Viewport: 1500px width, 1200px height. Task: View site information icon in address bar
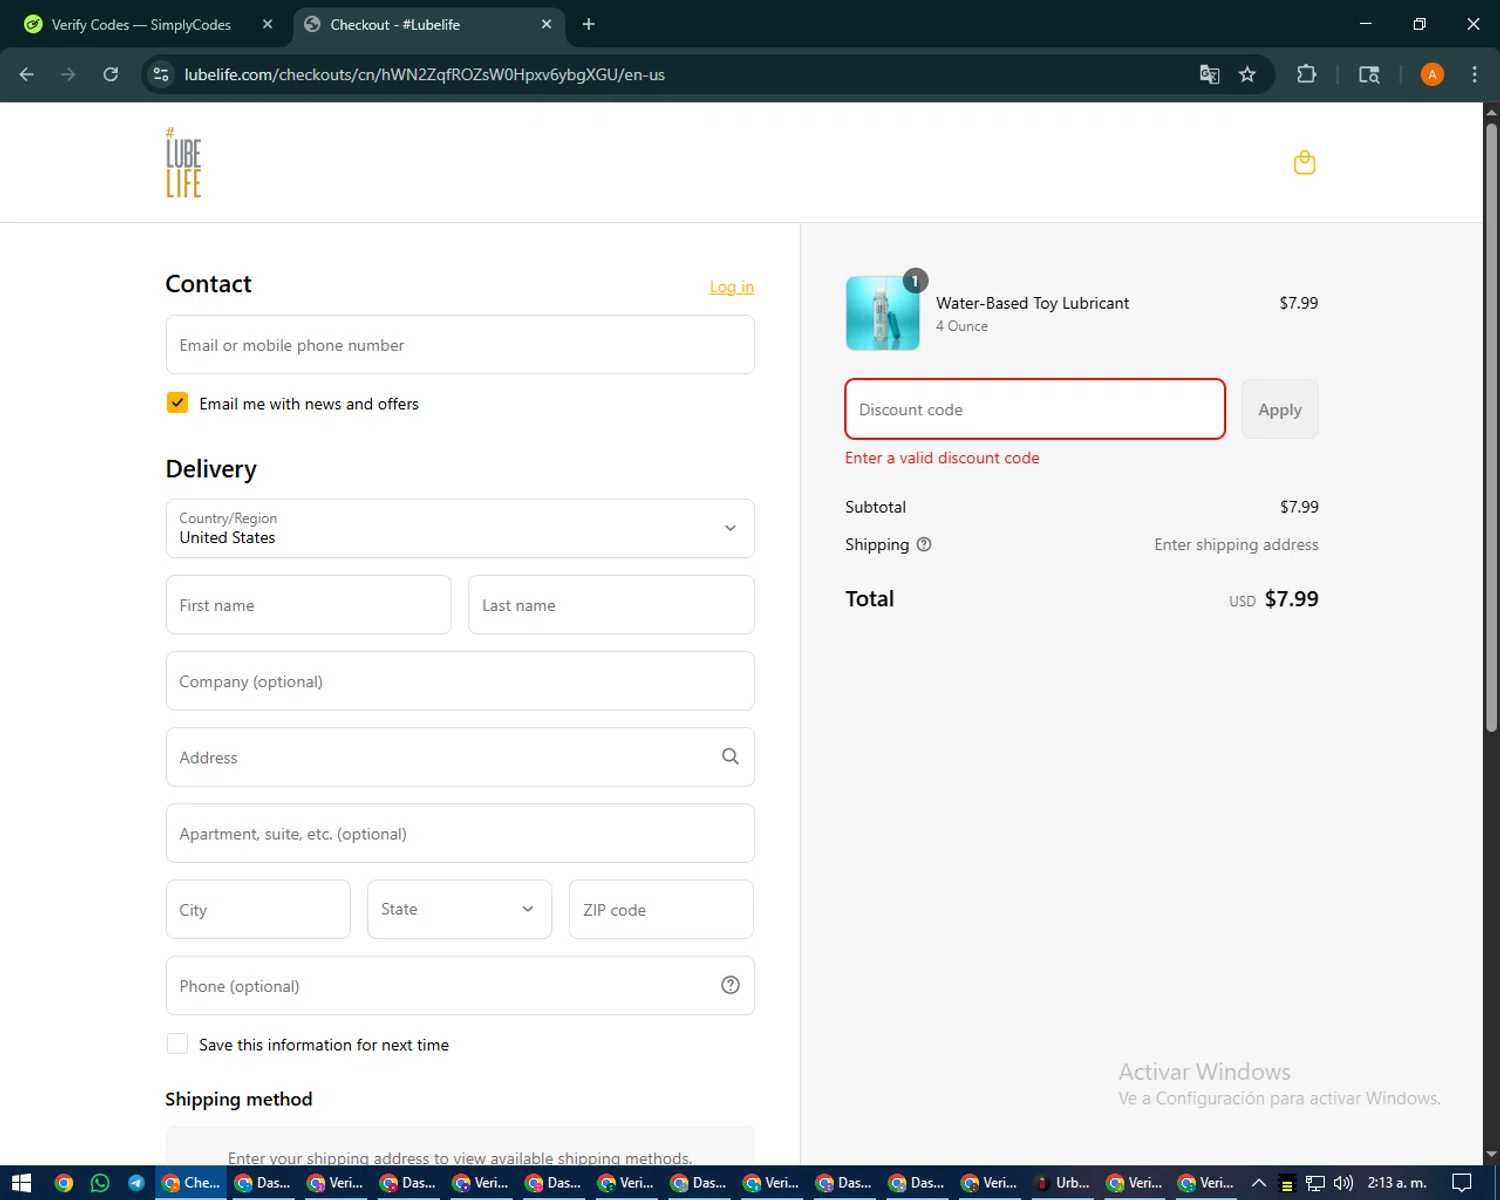tap(161, 74)
